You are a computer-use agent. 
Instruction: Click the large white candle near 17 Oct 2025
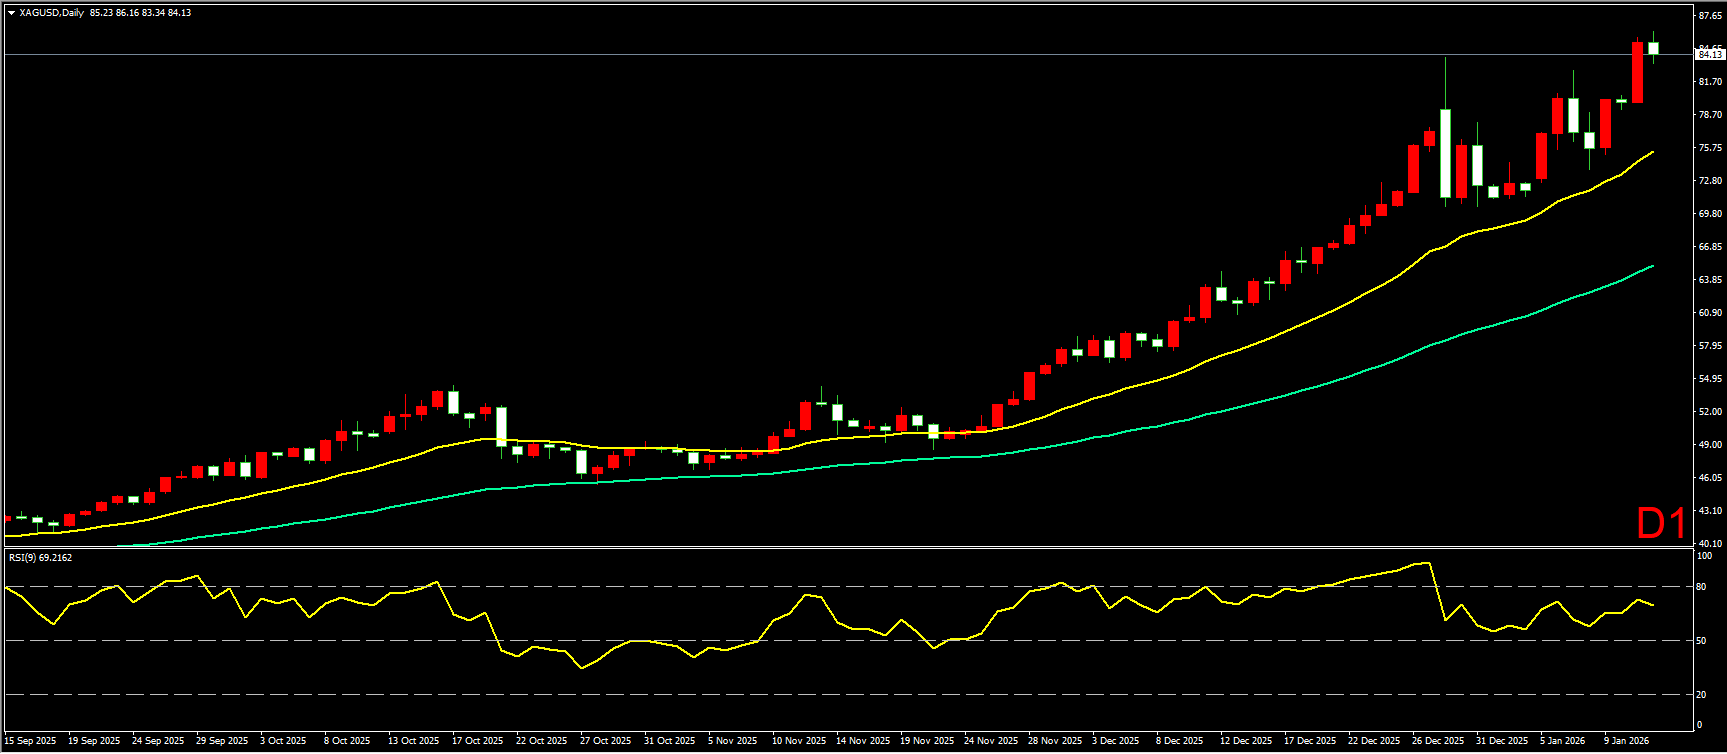[501, 425]
